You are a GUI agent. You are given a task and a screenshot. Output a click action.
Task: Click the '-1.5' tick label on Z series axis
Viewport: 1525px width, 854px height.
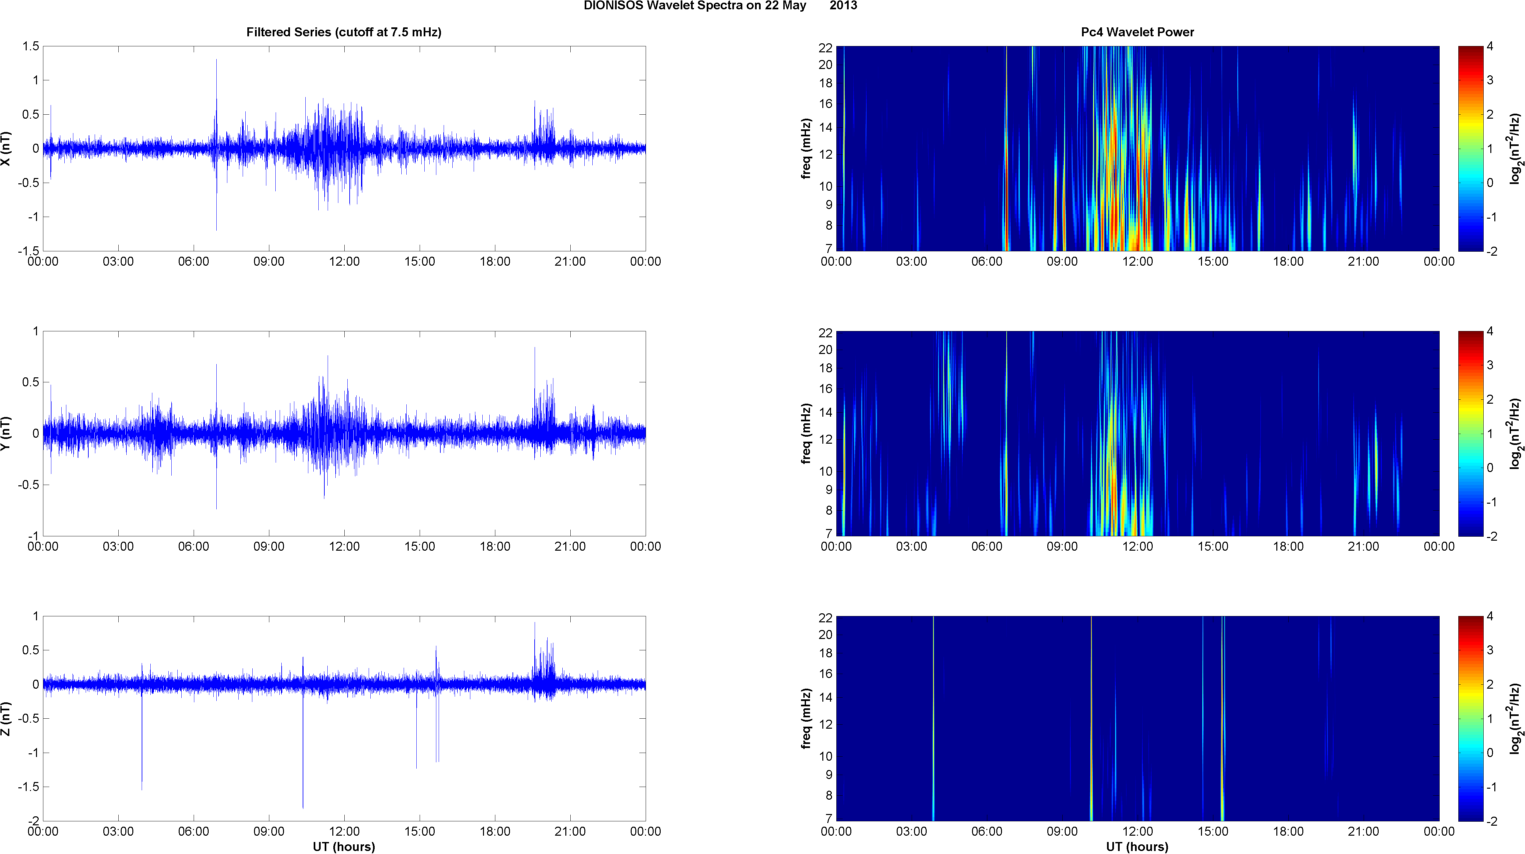[28, 787]
